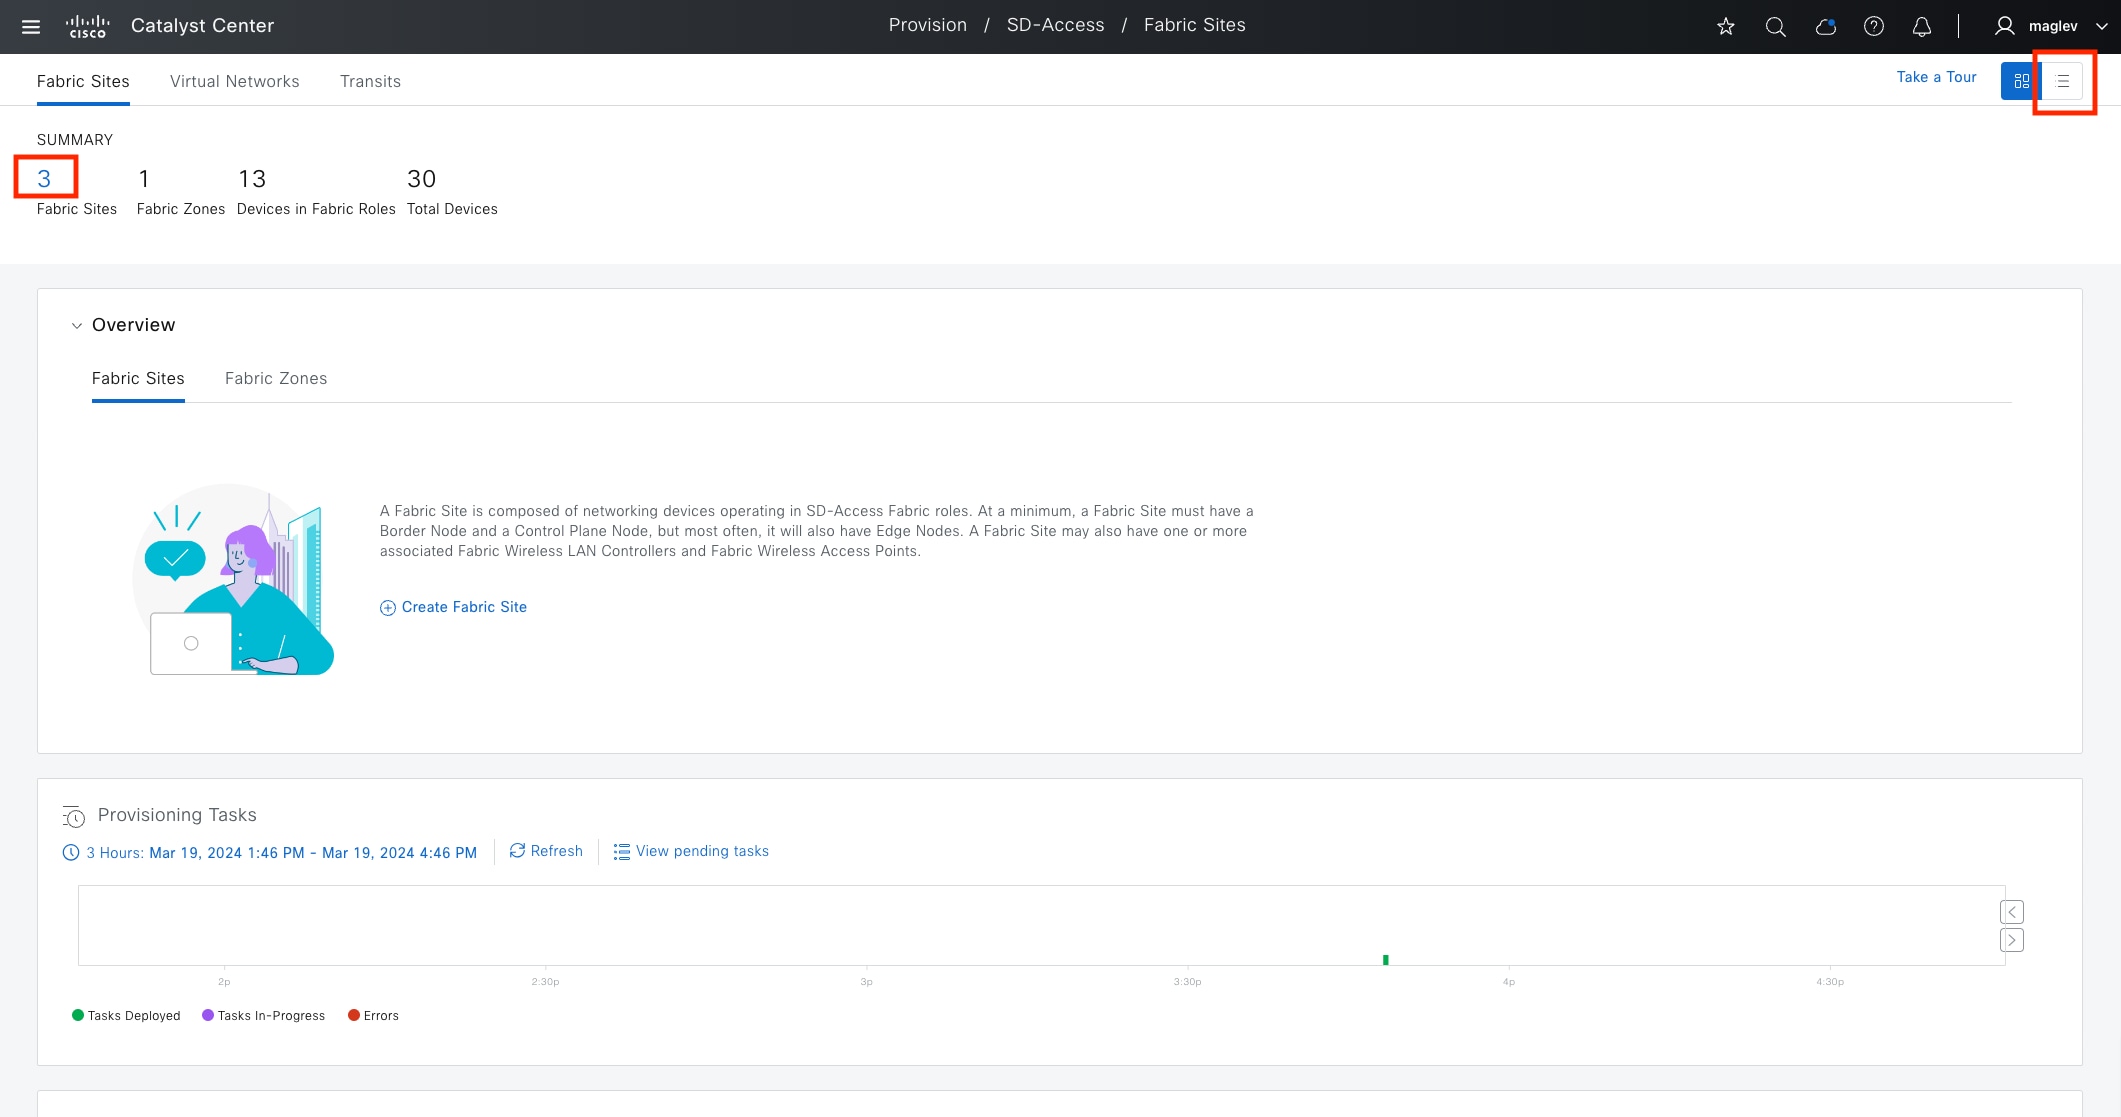Click the cloud connection status icon
The width and height of the screenshot is (2121, 1117).
pos(1826,27)
